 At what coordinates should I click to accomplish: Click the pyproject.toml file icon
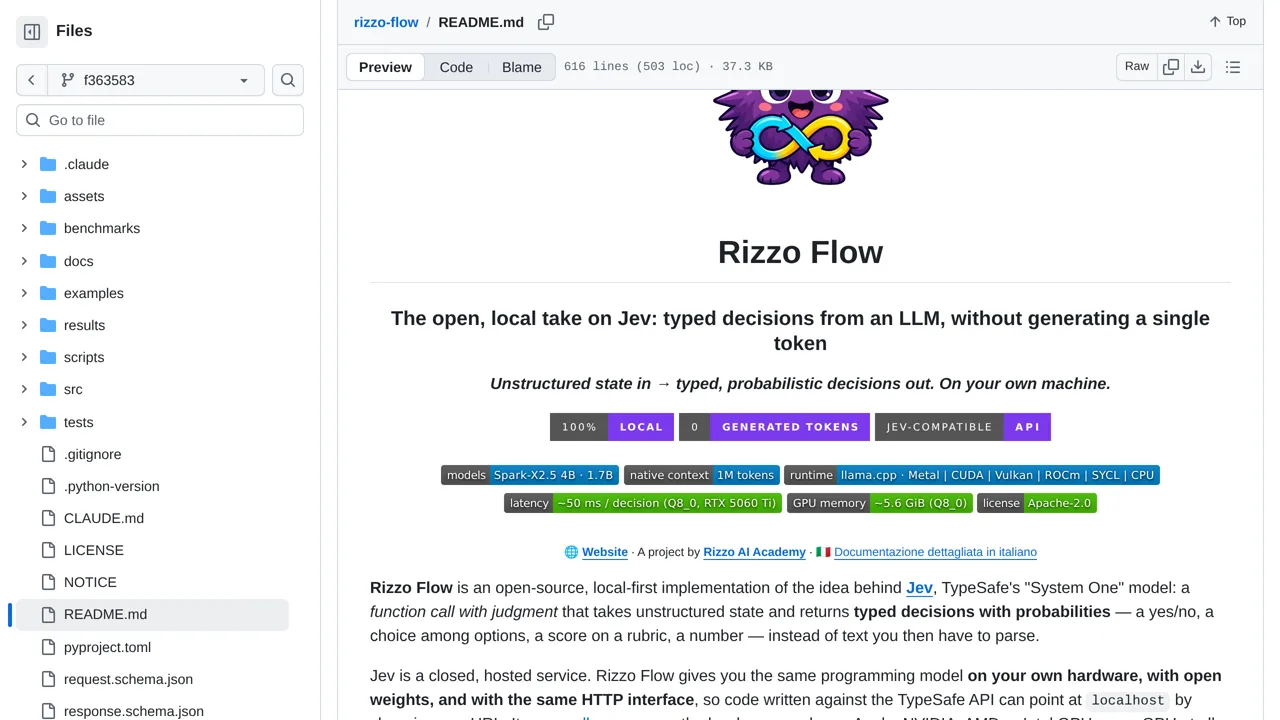coord(48,647)
